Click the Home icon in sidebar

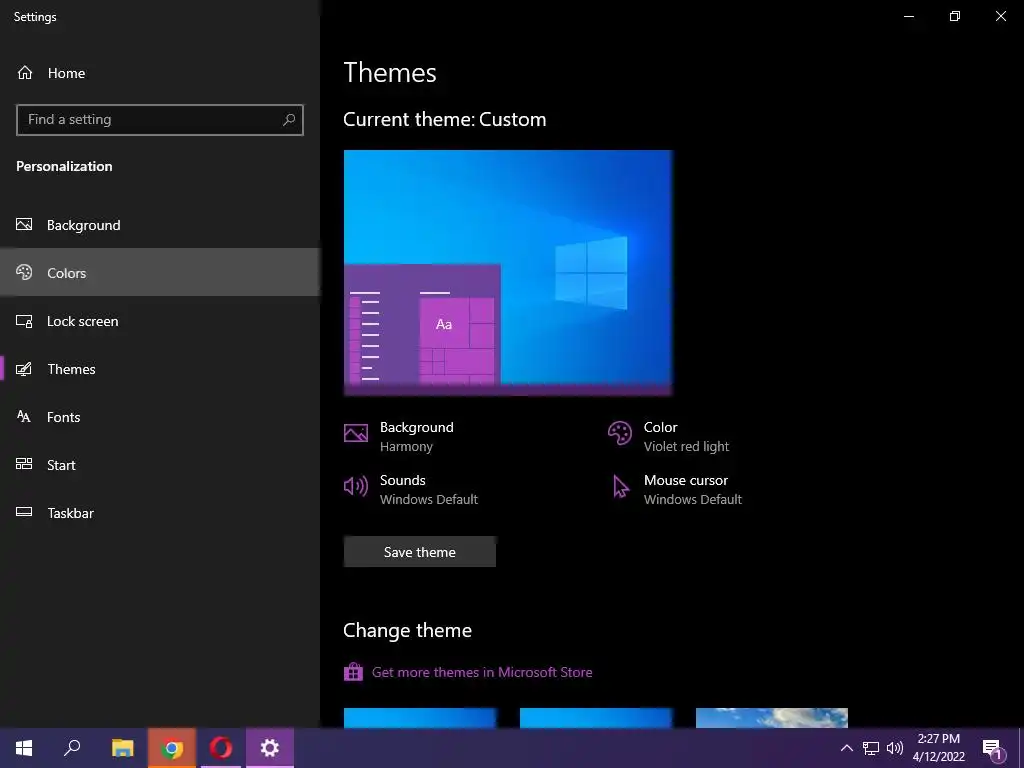pyautogui.click(x=25, y=72)
